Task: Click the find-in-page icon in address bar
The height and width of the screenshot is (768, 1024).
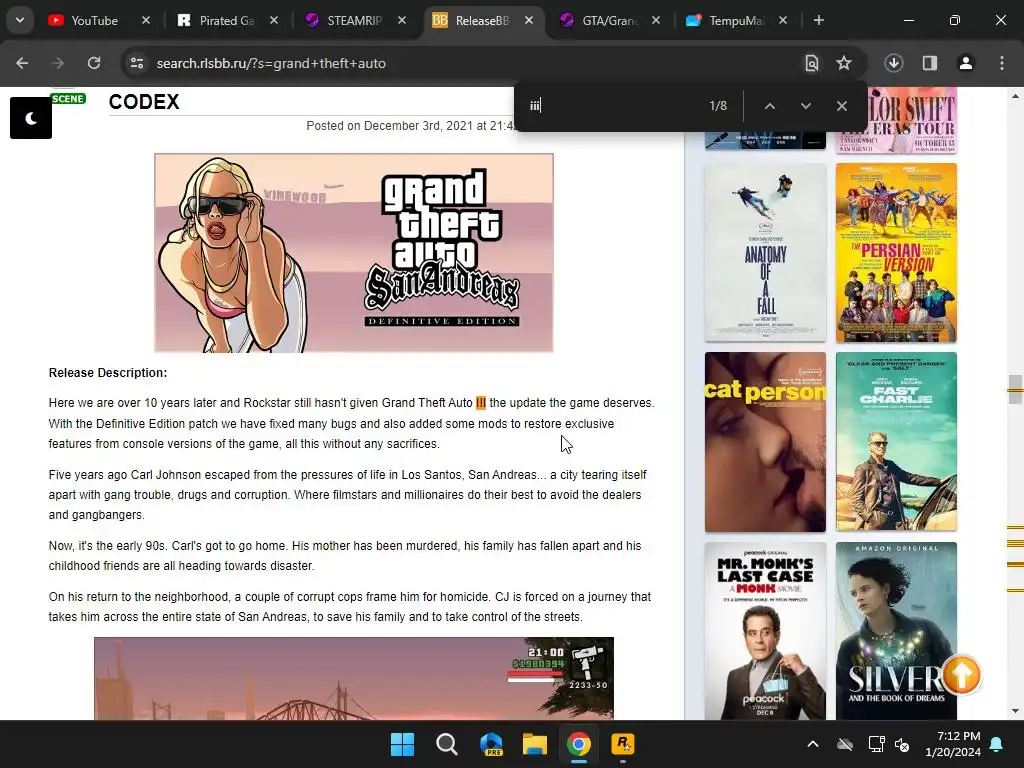Action: point(812,63)
